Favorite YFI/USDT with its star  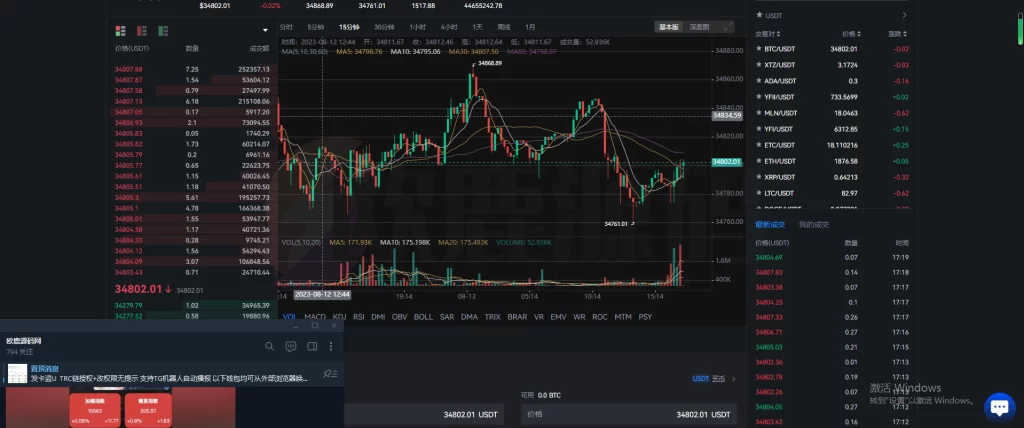click(x=758, y=129)
